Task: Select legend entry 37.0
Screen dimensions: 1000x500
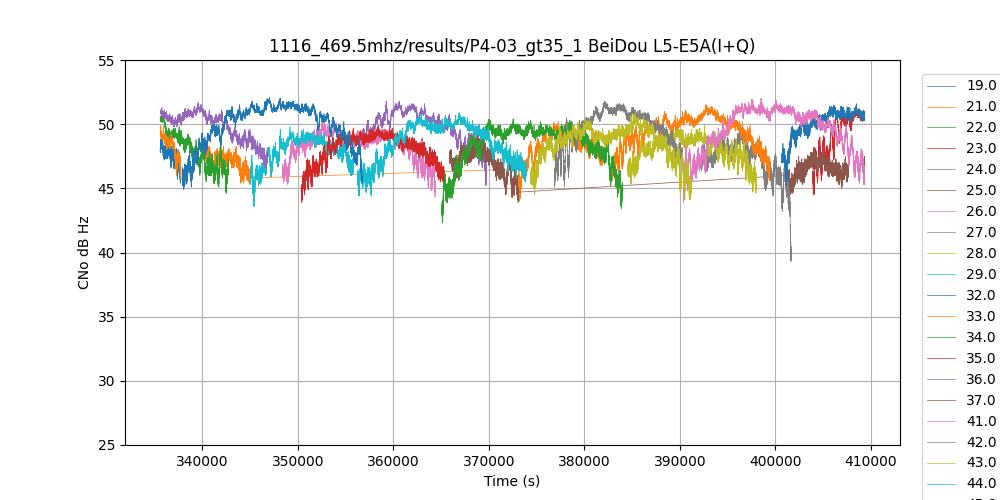Action: click(x=981, y=400)
